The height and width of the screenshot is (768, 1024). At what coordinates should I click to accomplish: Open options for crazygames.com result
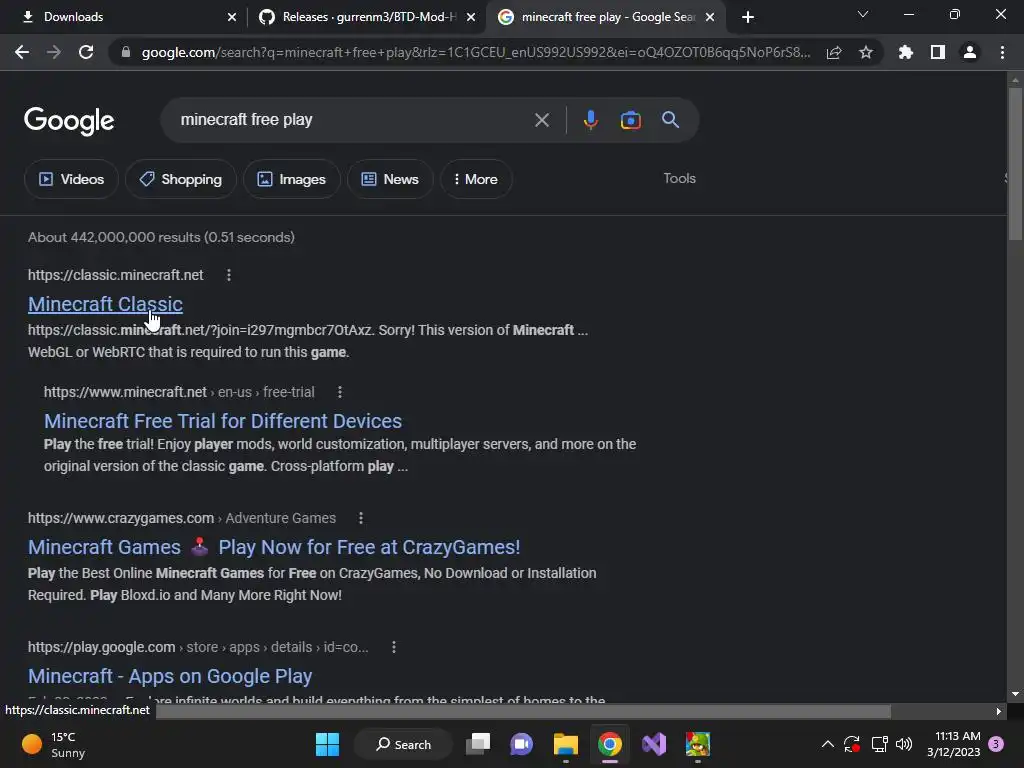coord(361,518)
